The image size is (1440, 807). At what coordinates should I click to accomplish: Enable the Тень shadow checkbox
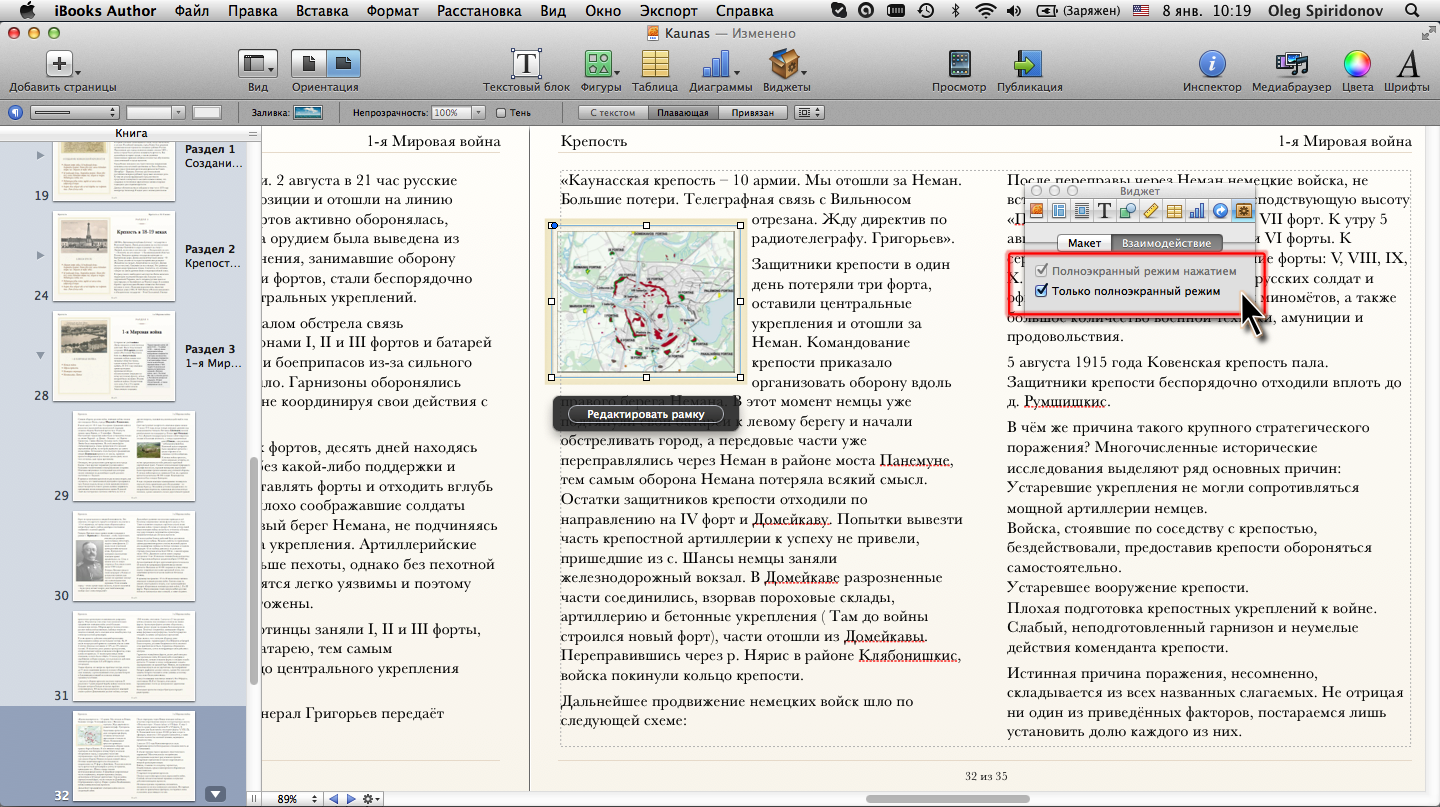(502, 113)
